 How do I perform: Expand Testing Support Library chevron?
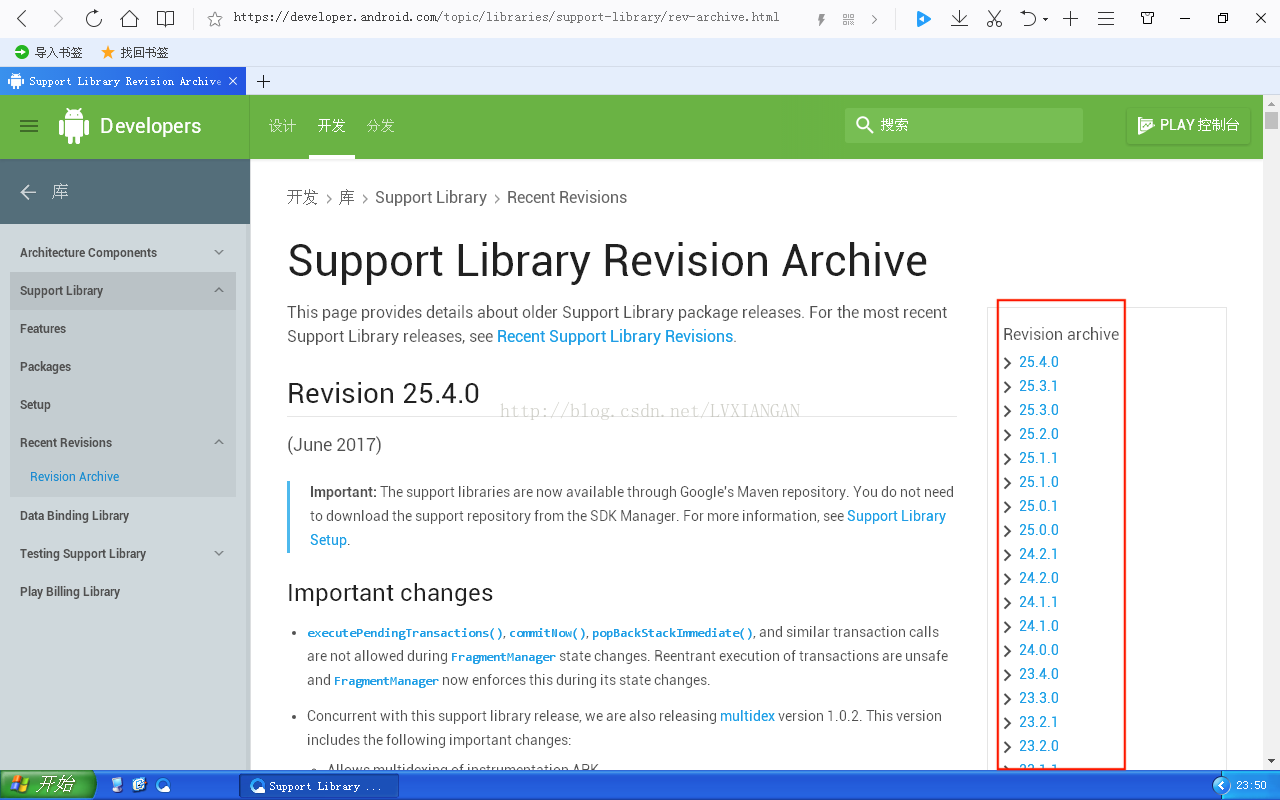point(219,553)
